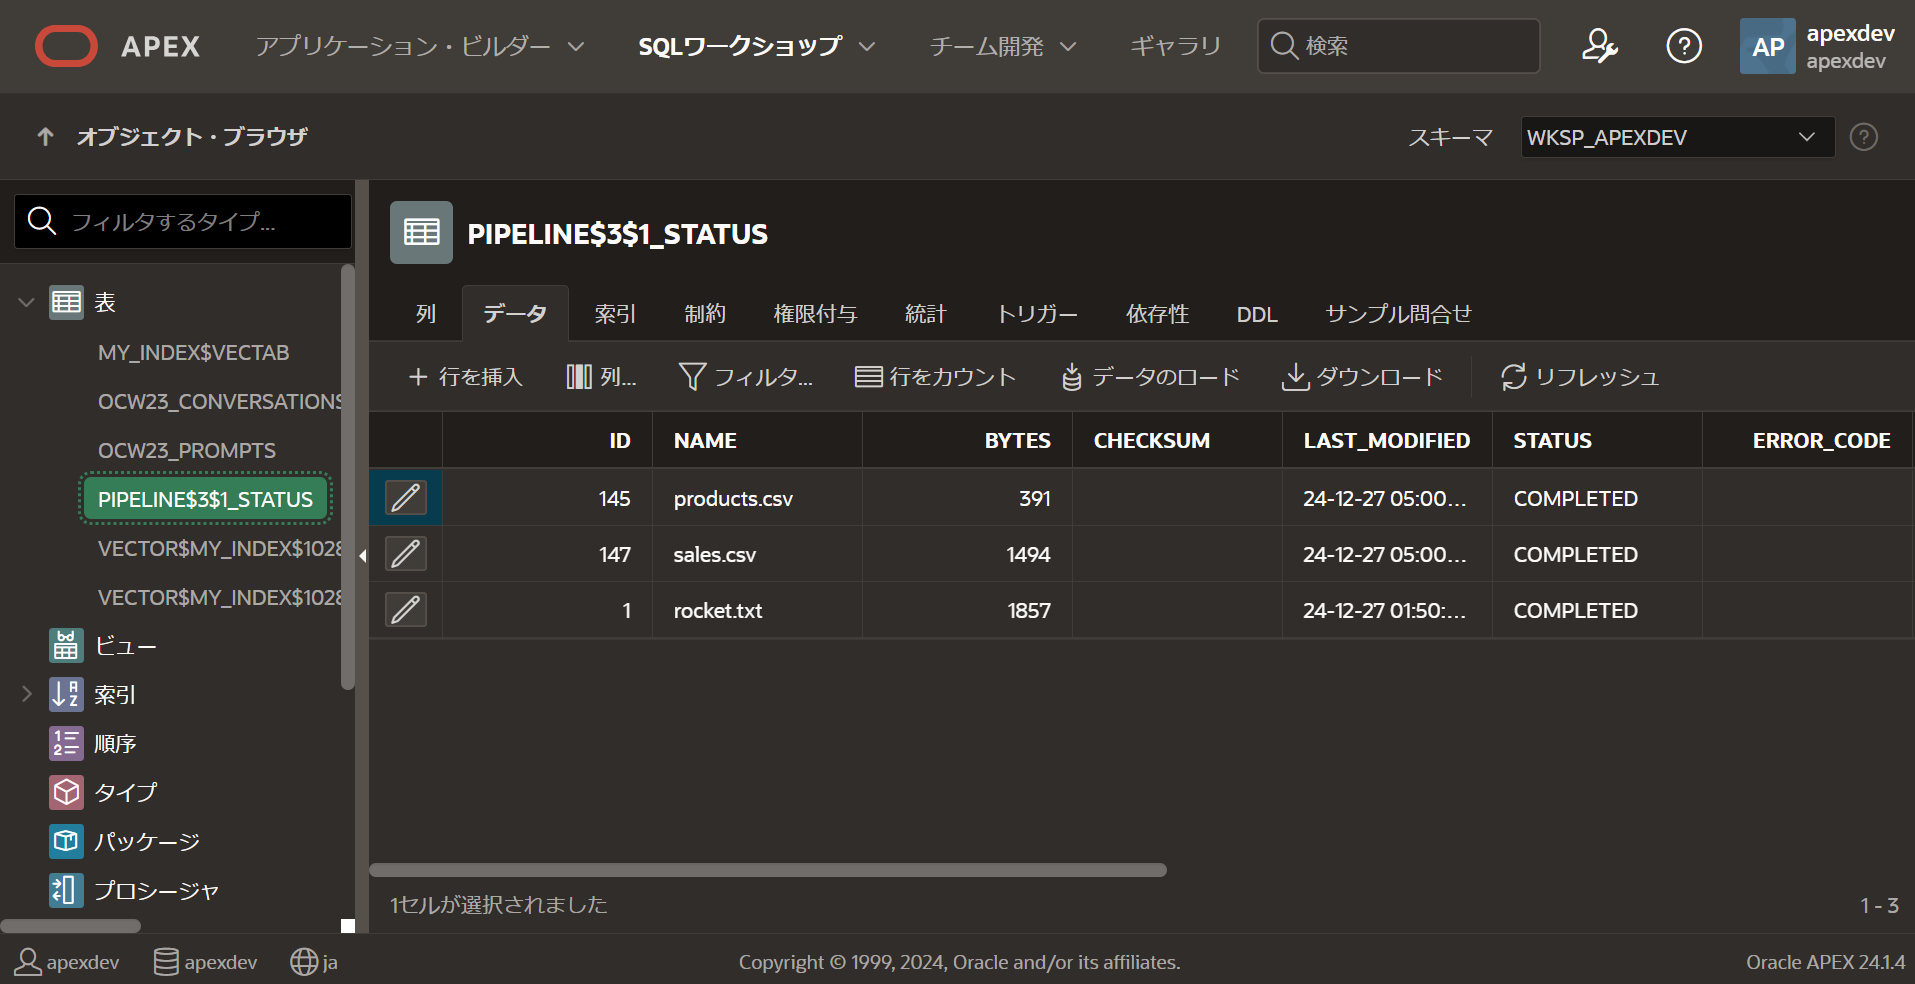Click the table icon beside PIPELINE$3$1_STATUS title
The image size is (1915, 984).
(421, 232)
